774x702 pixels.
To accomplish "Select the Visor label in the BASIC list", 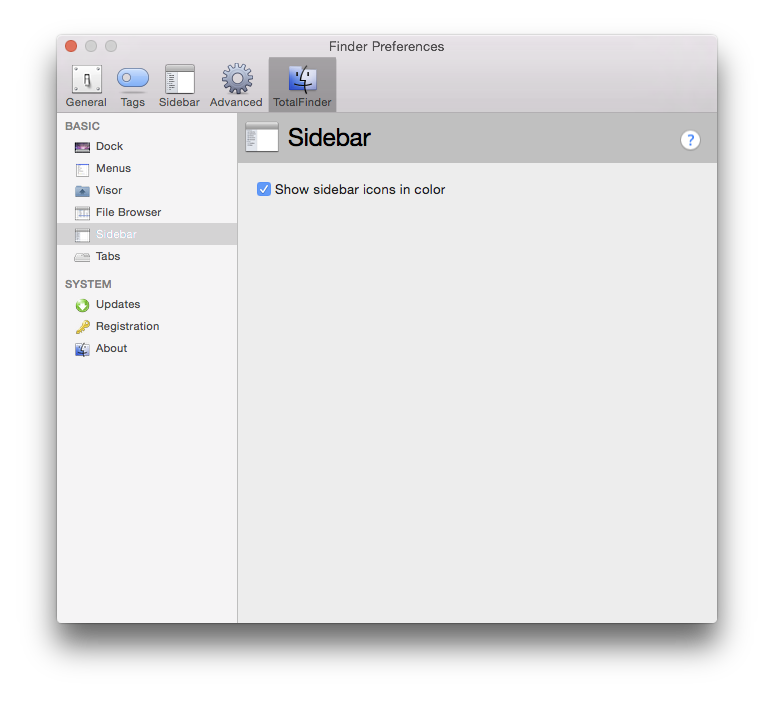I will click(x=109, y=191).
